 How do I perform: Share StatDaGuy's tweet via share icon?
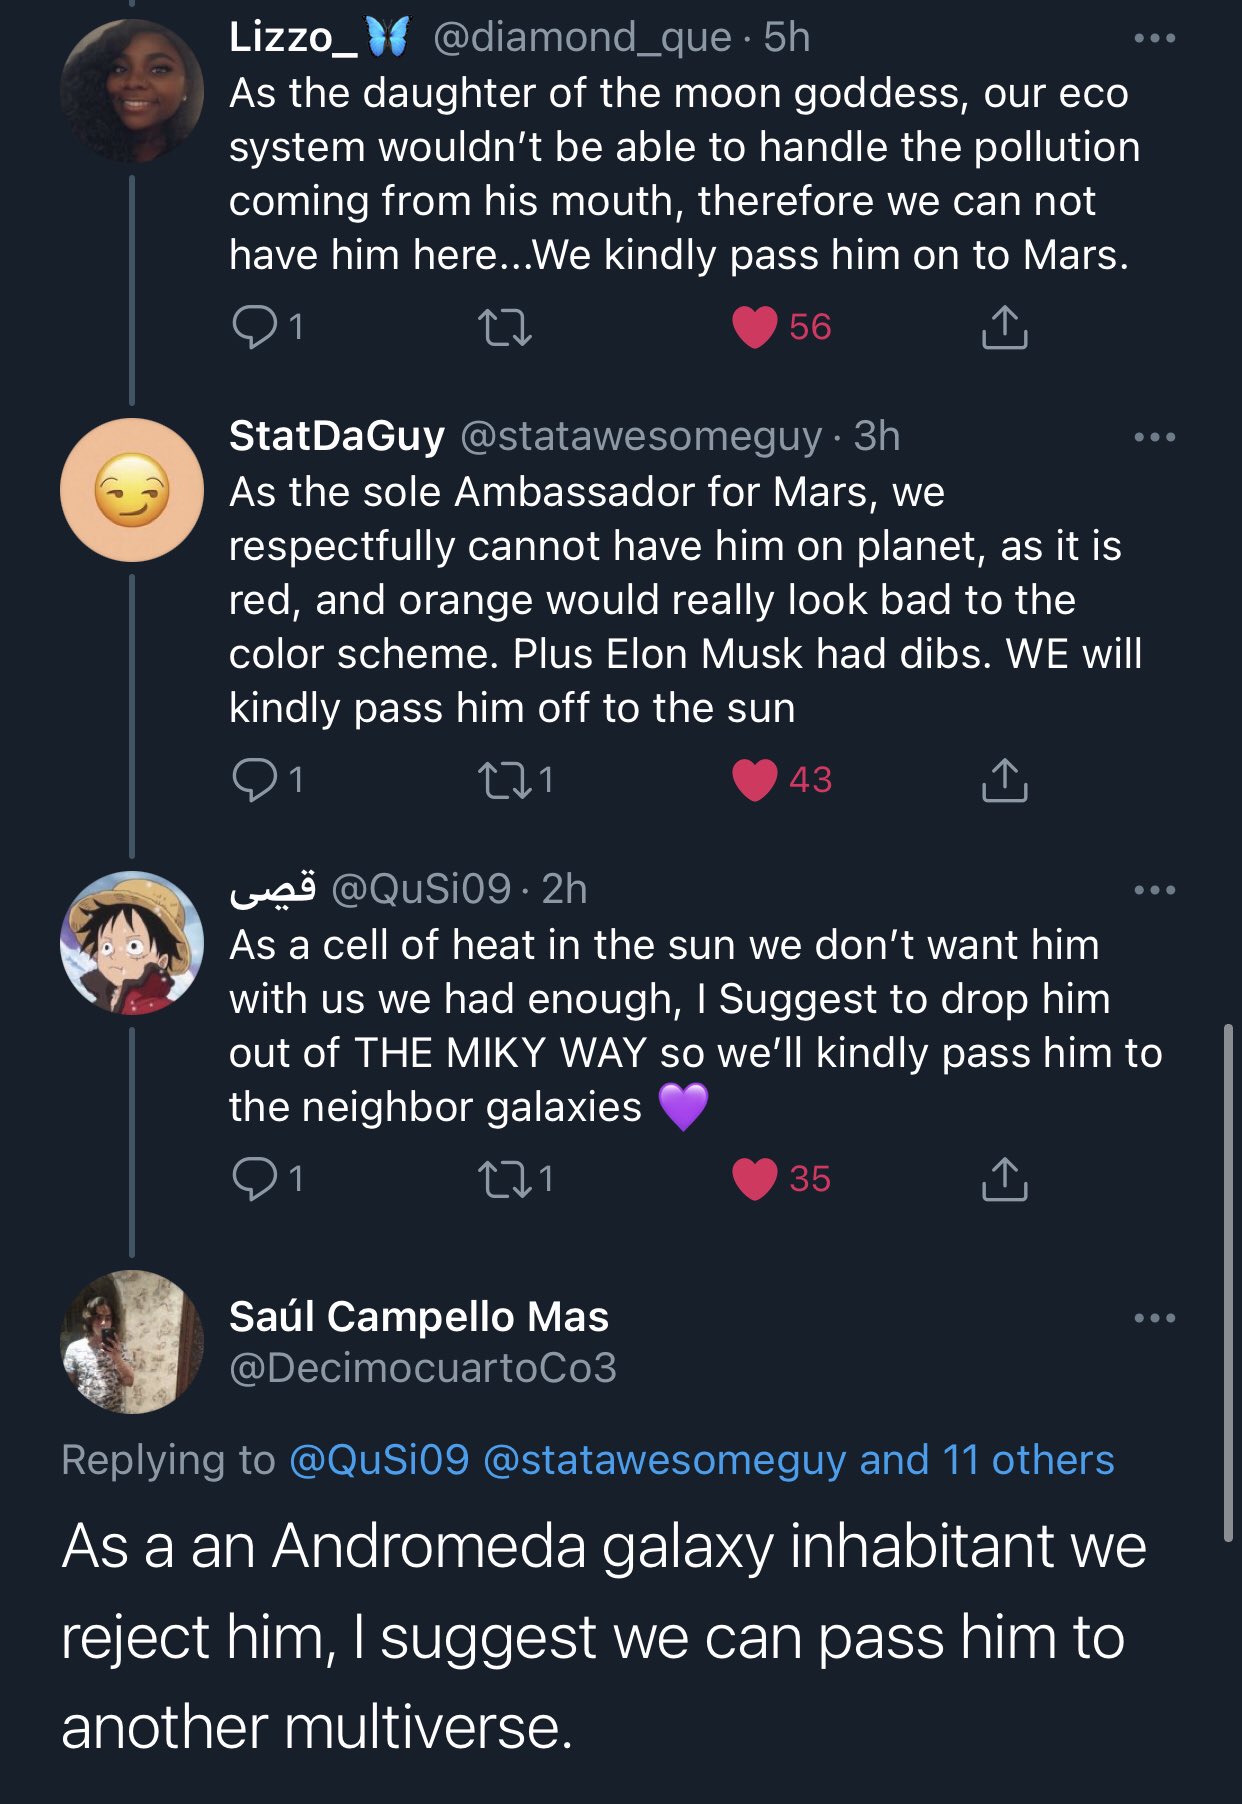tap(1004, 780)
